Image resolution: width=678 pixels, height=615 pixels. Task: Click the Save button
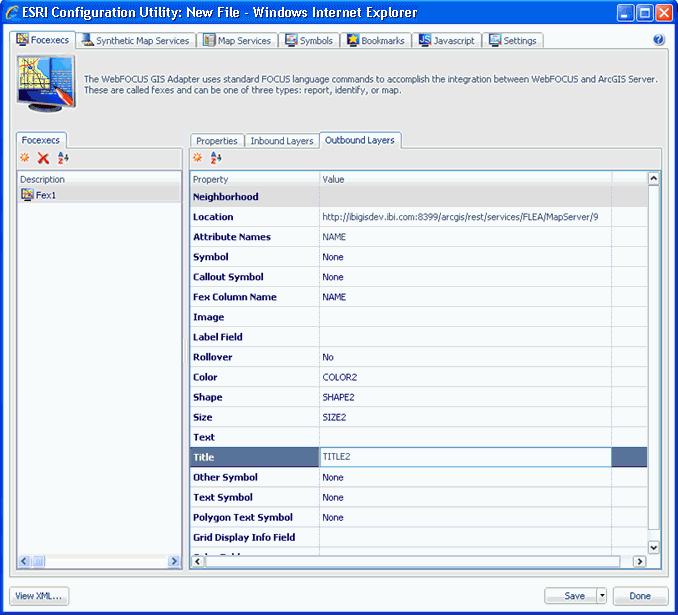click(x=570, y=596)
